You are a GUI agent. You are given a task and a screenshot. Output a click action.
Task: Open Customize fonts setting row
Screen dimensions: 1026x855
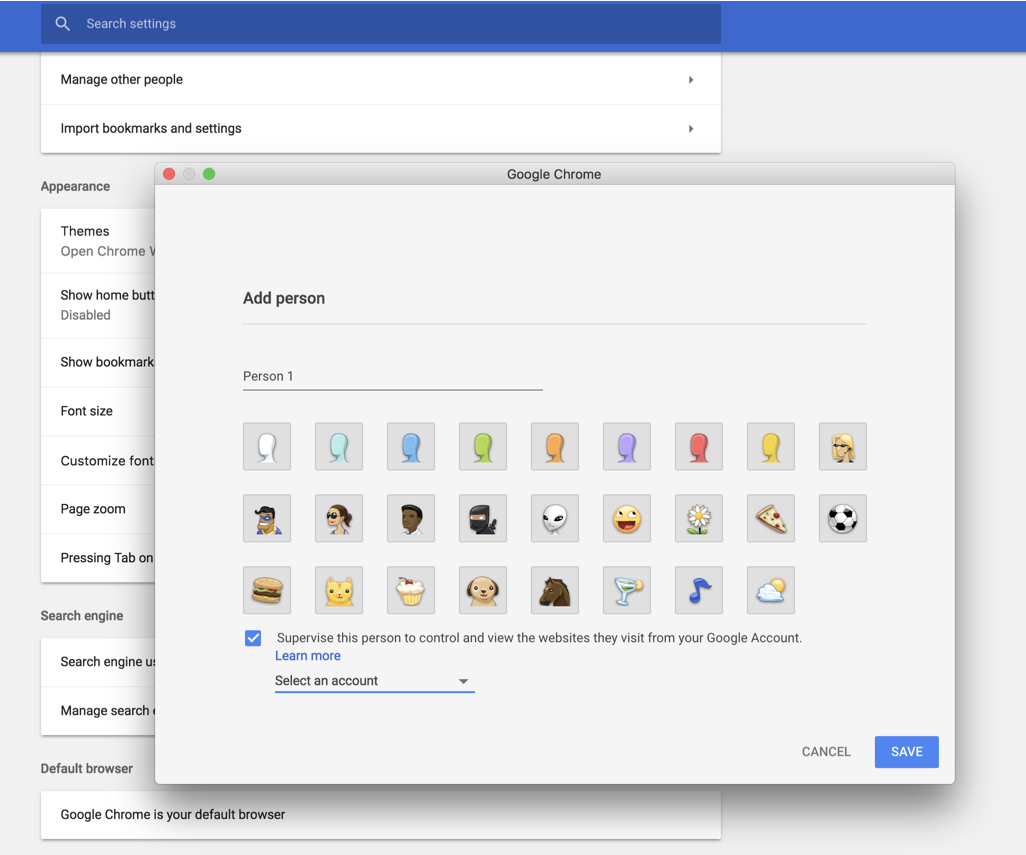pos(98,461)
